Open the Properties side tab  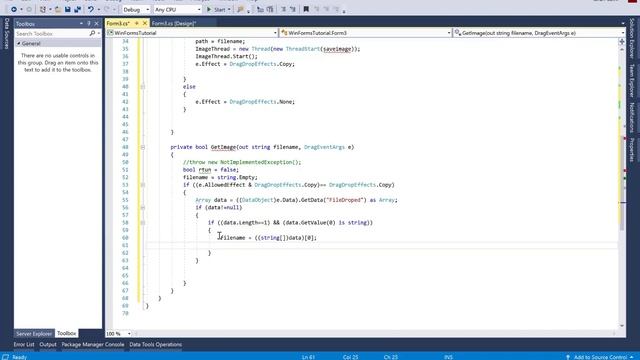631,150
